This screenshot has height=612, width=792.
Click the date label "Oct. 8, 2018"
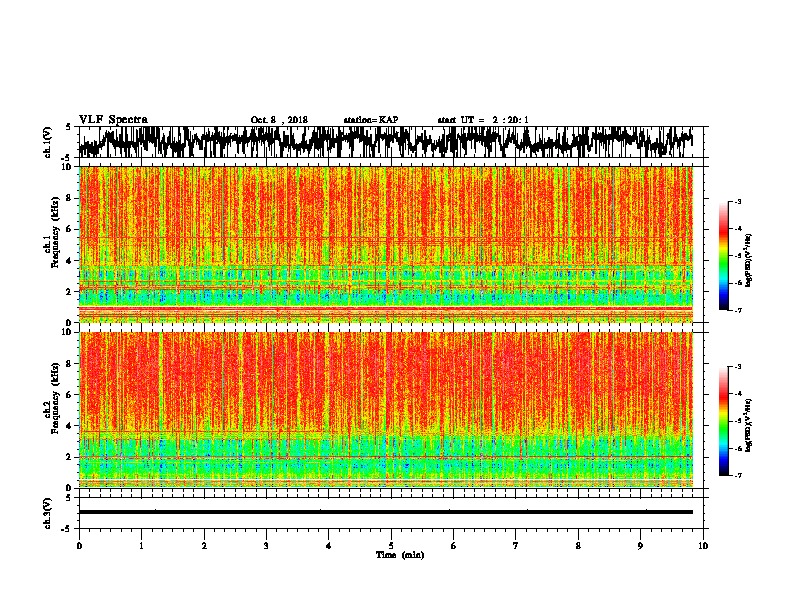pos(279,120)
